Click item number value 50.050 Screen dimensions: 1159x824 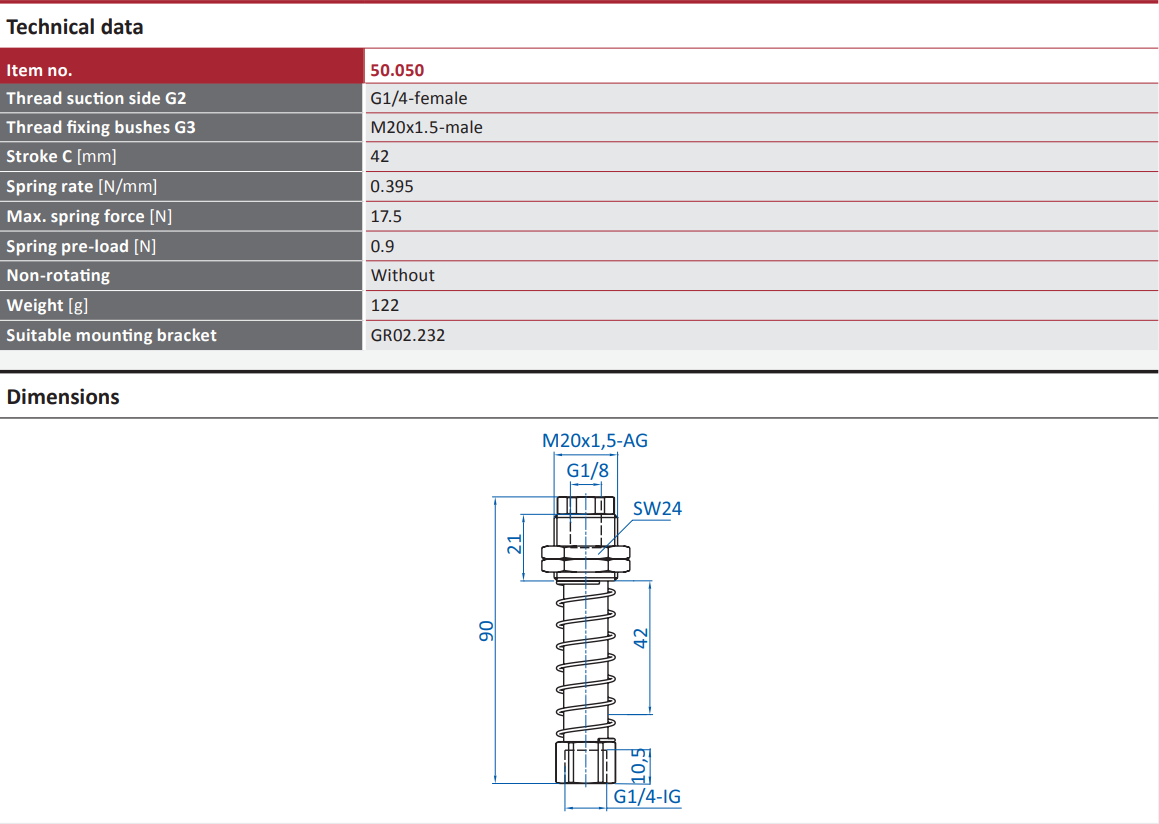397,70
